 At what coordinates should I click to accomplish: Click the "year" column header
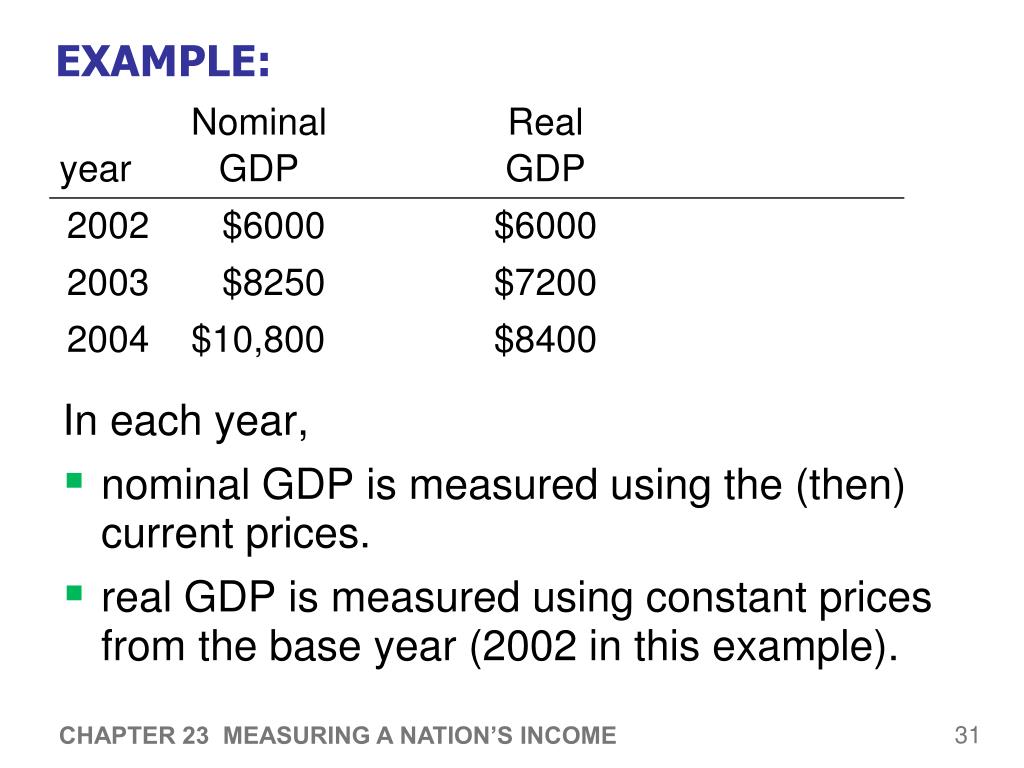tap(95, 169)
